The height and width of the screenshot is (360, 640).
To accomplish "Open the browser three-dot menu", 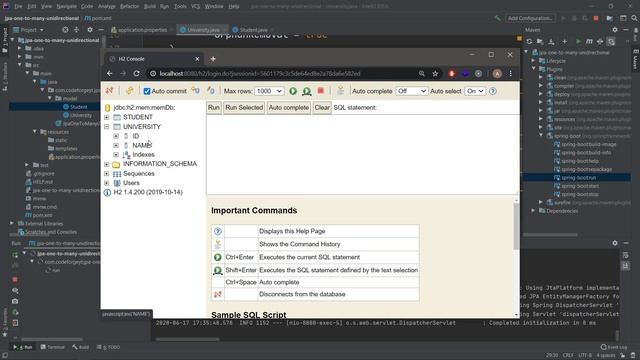I will click(511, 73).
